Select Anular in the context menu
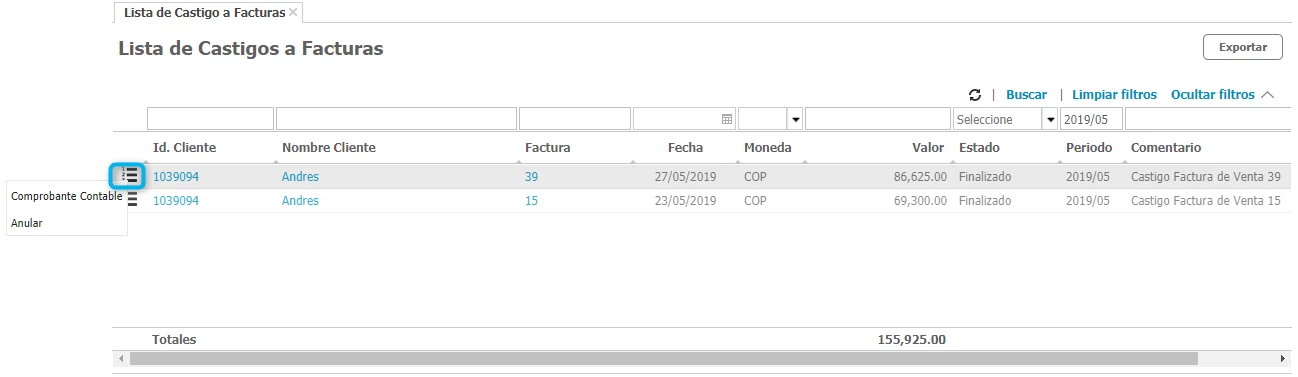Image resolution: width=1298 pixels, height=377 pixels. pyautogui.click(x=27, y=223)
